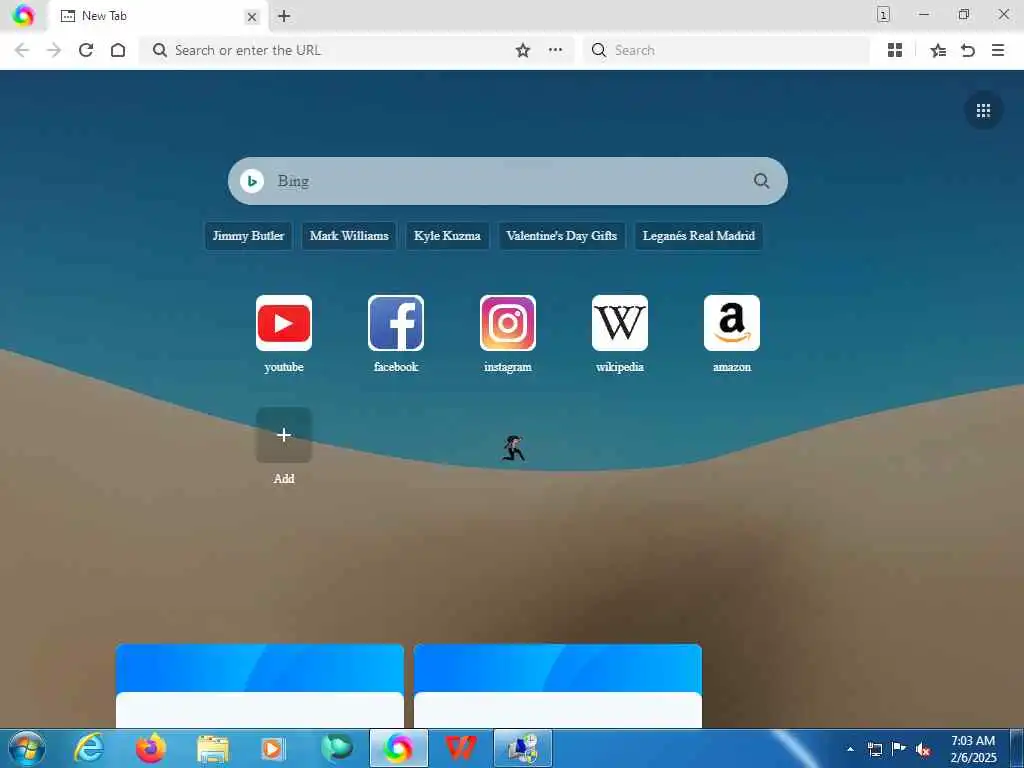Reload the page with the refresh icon
The width and height of the screenshot is (1024, 768).
[86, 50]
